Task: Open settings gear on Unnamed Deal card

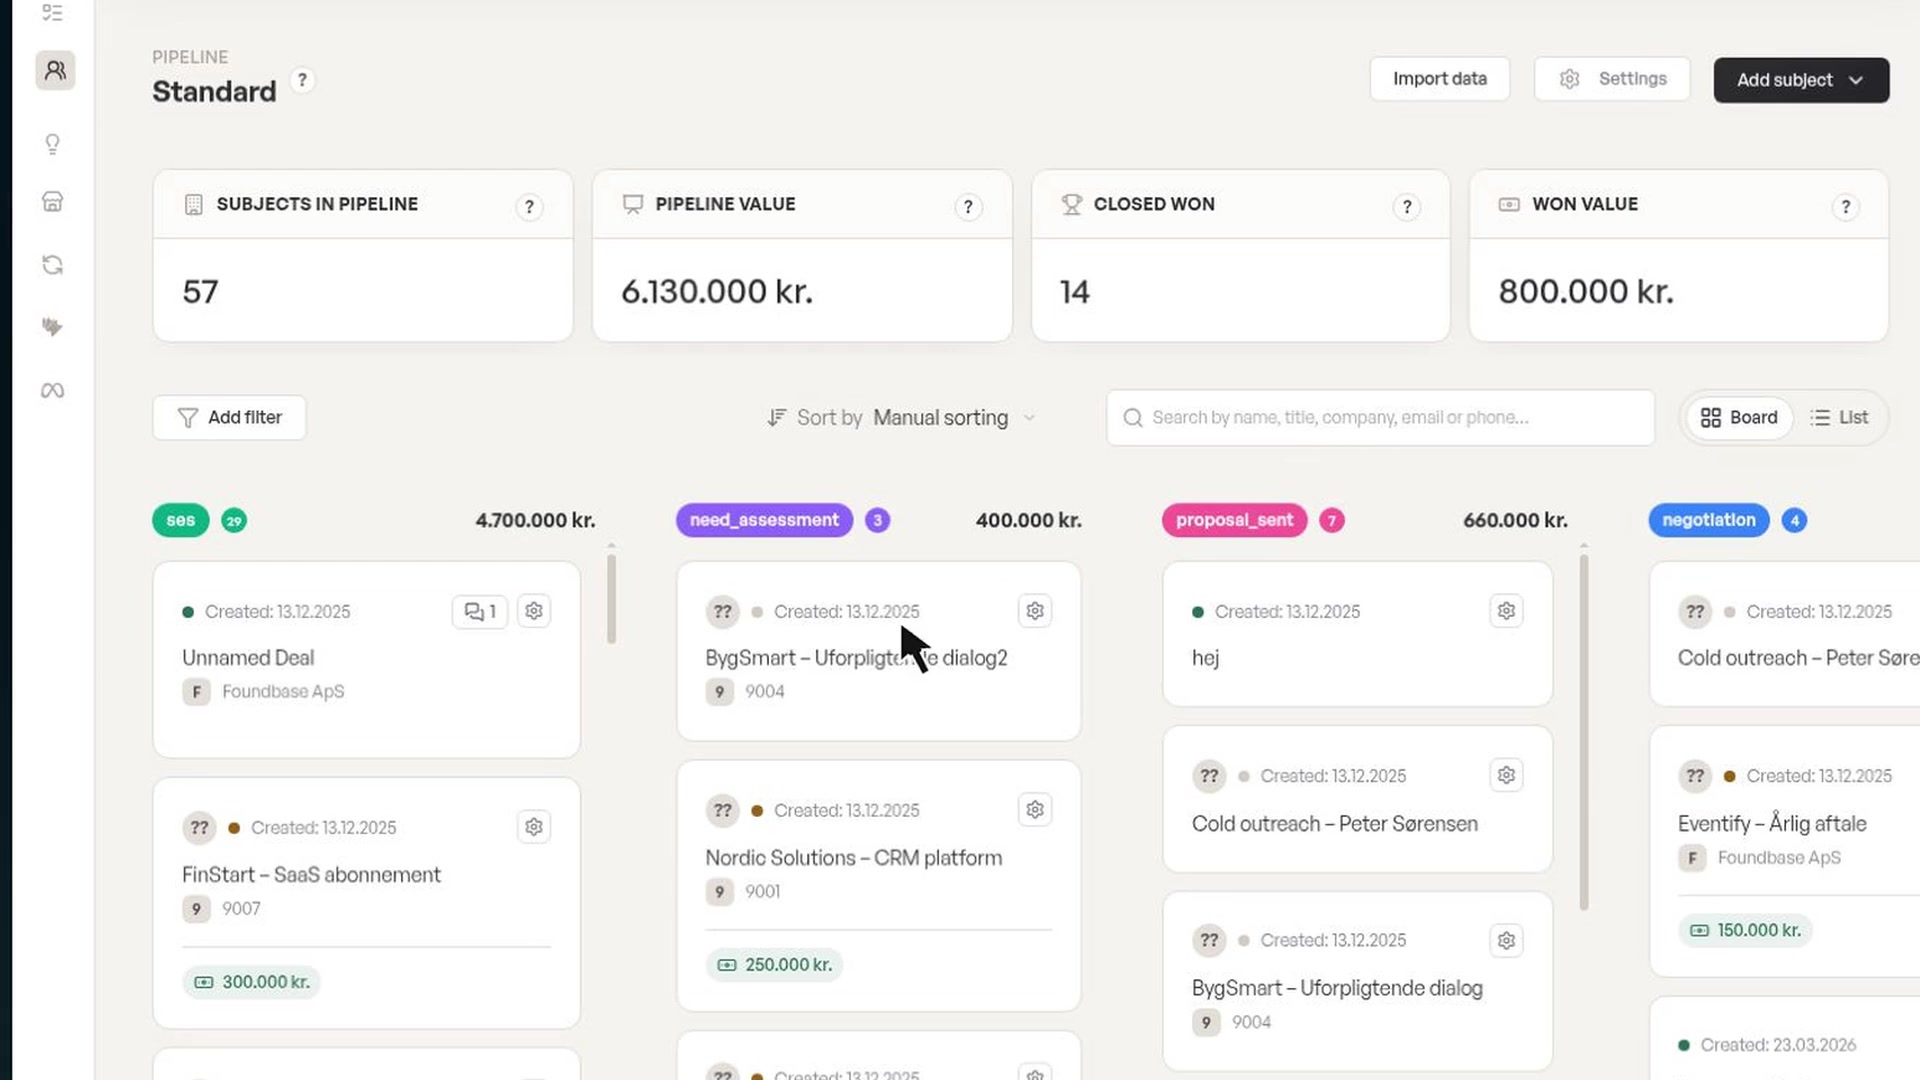Action: point(534,611)
